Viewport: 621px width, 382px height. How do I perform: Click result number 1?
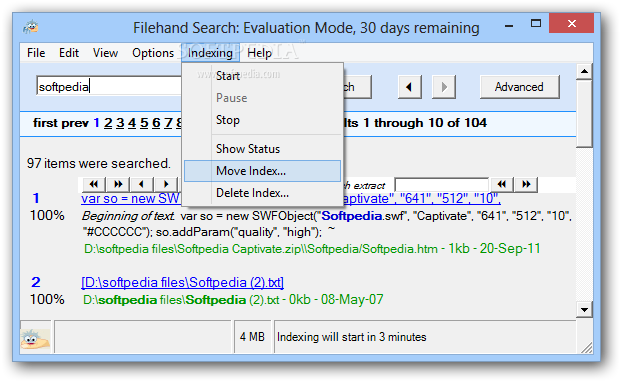(36, 198)
